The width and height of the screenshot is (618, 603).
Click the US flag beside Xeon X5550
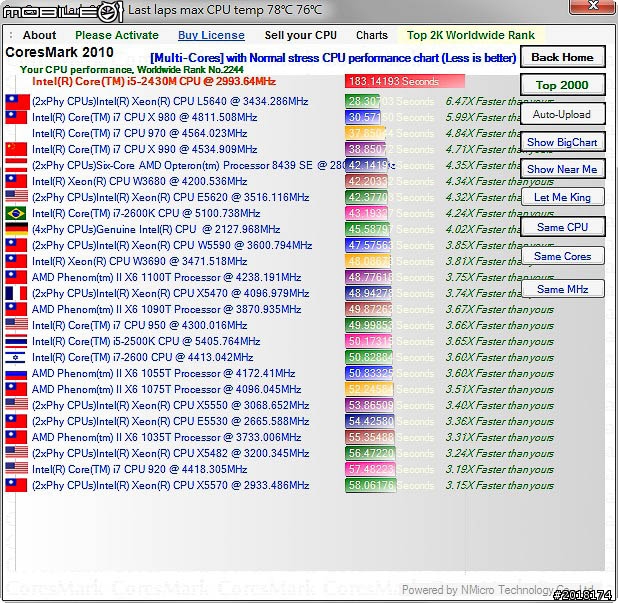[x=17, y=404]
